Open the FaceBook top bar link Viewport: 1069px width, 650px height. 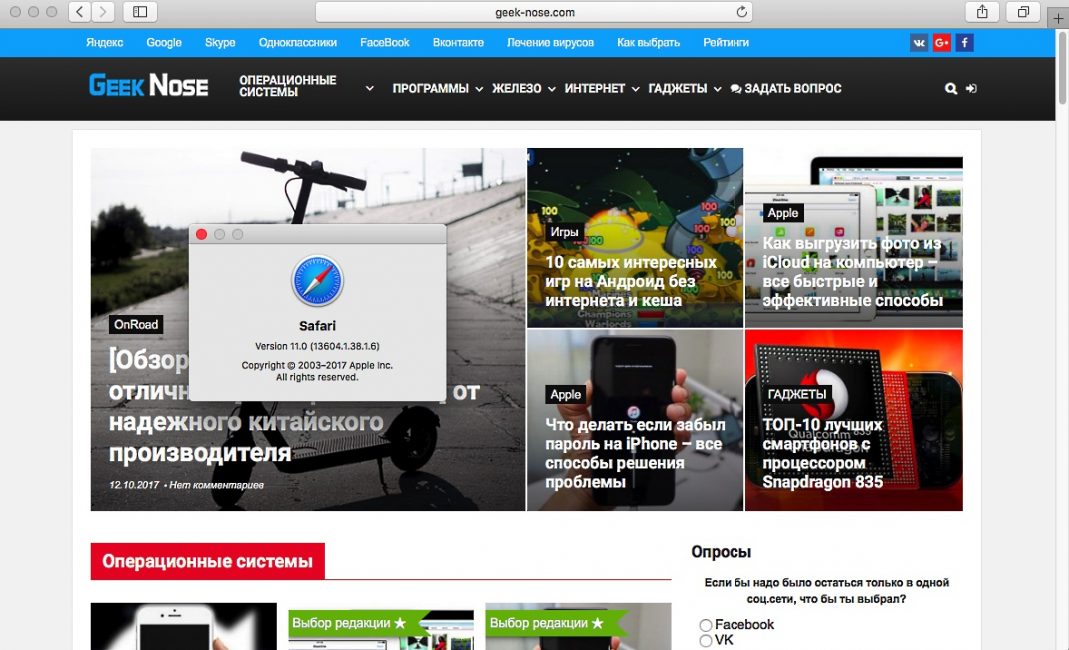click(385, 42)
